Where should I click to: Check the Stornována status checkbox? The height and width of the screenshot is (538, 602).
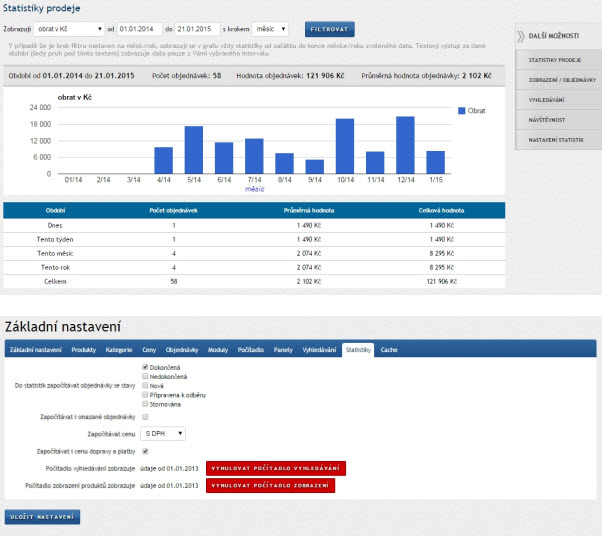coord(146,404)
